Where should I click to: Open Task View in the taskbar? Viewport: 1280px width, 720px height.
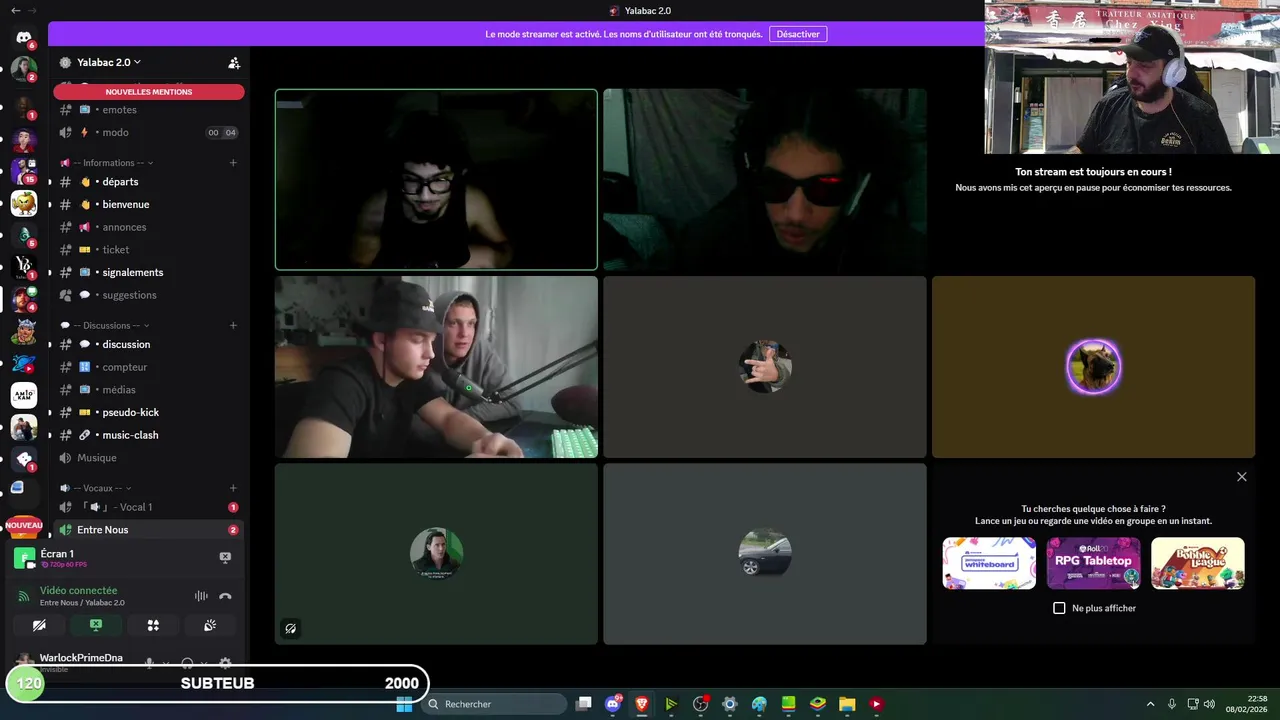(584, 704)
